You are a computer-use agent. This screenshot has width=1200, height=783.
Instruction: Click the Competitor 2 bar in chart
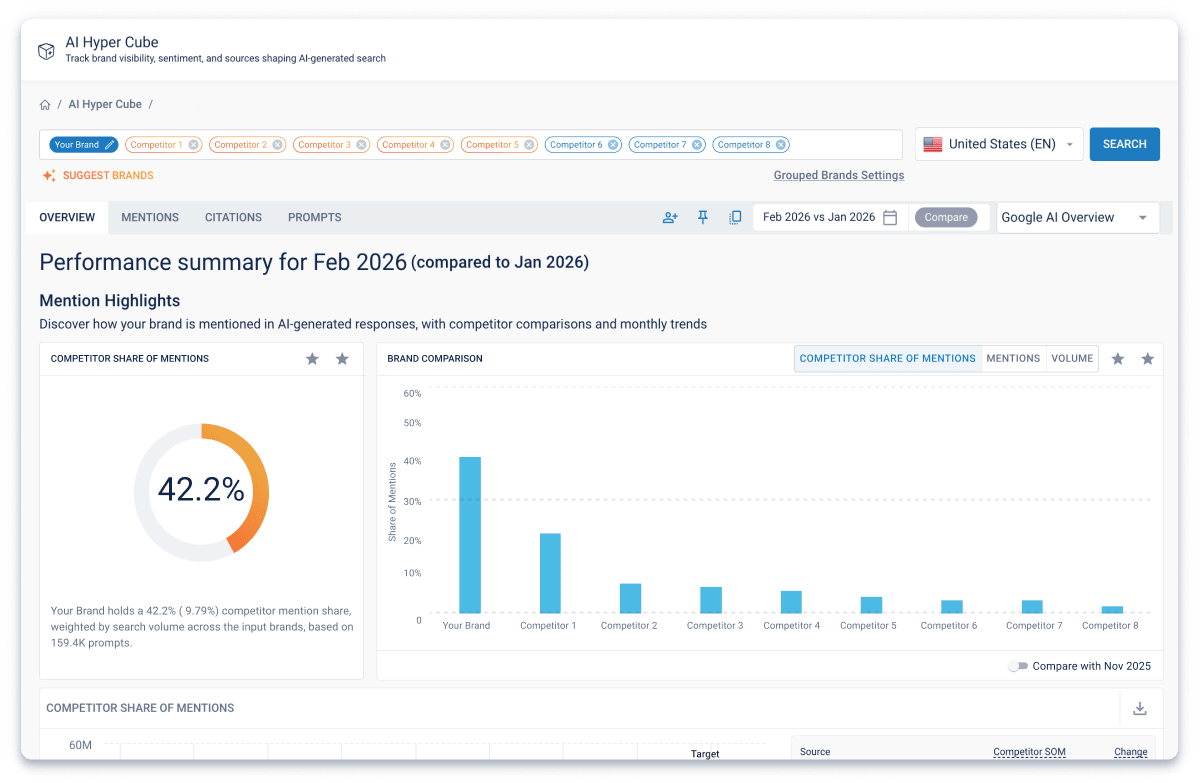630,598
